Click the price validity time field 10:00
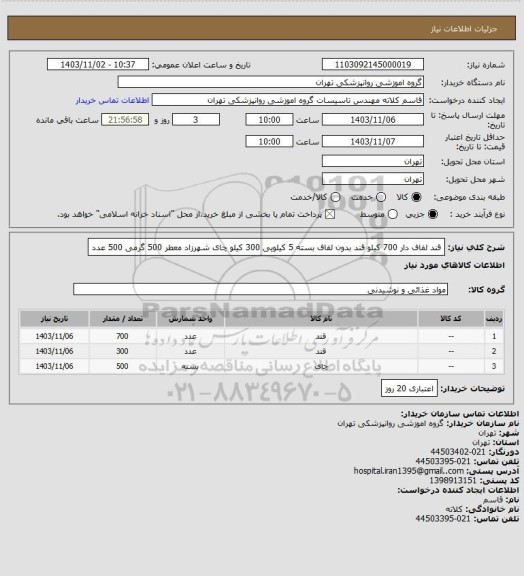The image size is (524, 576). pyautogui.click(x=269, y=141)
